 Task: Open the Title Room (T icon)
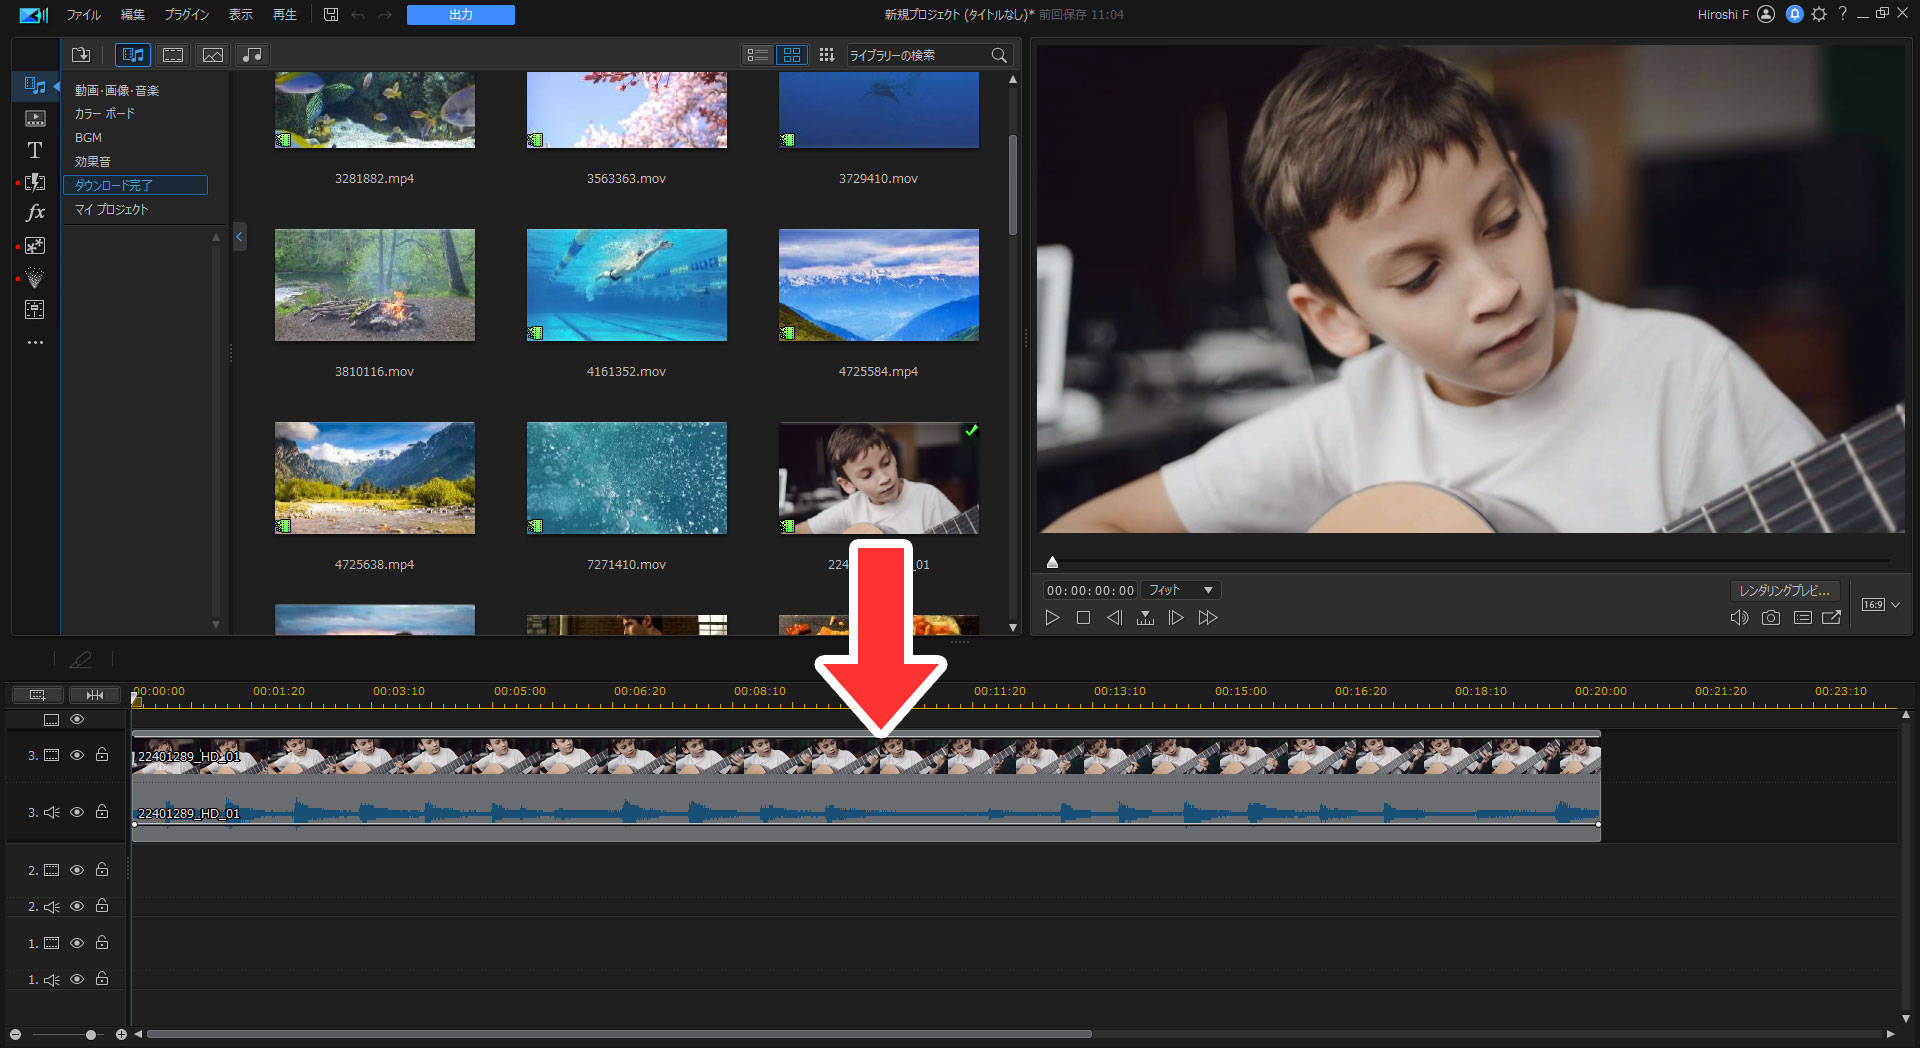pyautogui.click(x=35, y=150)
